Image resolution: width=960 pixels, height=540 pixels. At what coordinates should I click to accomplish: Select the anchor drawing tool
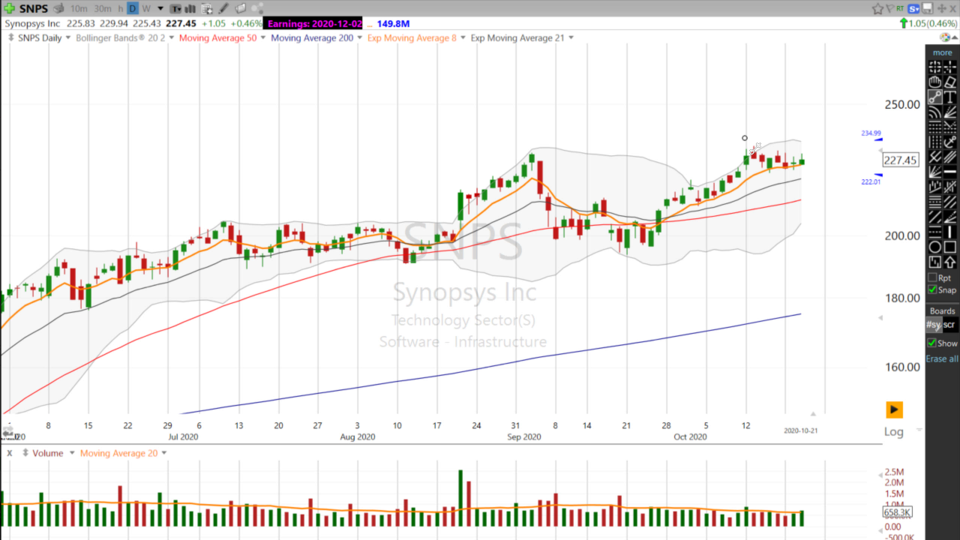pos(950,142)
